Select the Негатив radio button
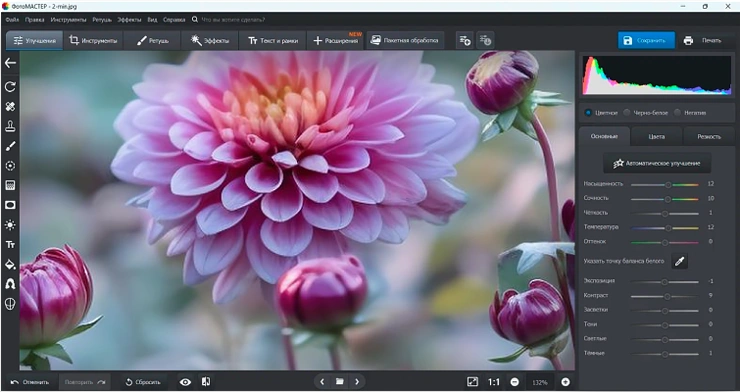The height and width of the screenshot is (392, 740). [677, 113]
